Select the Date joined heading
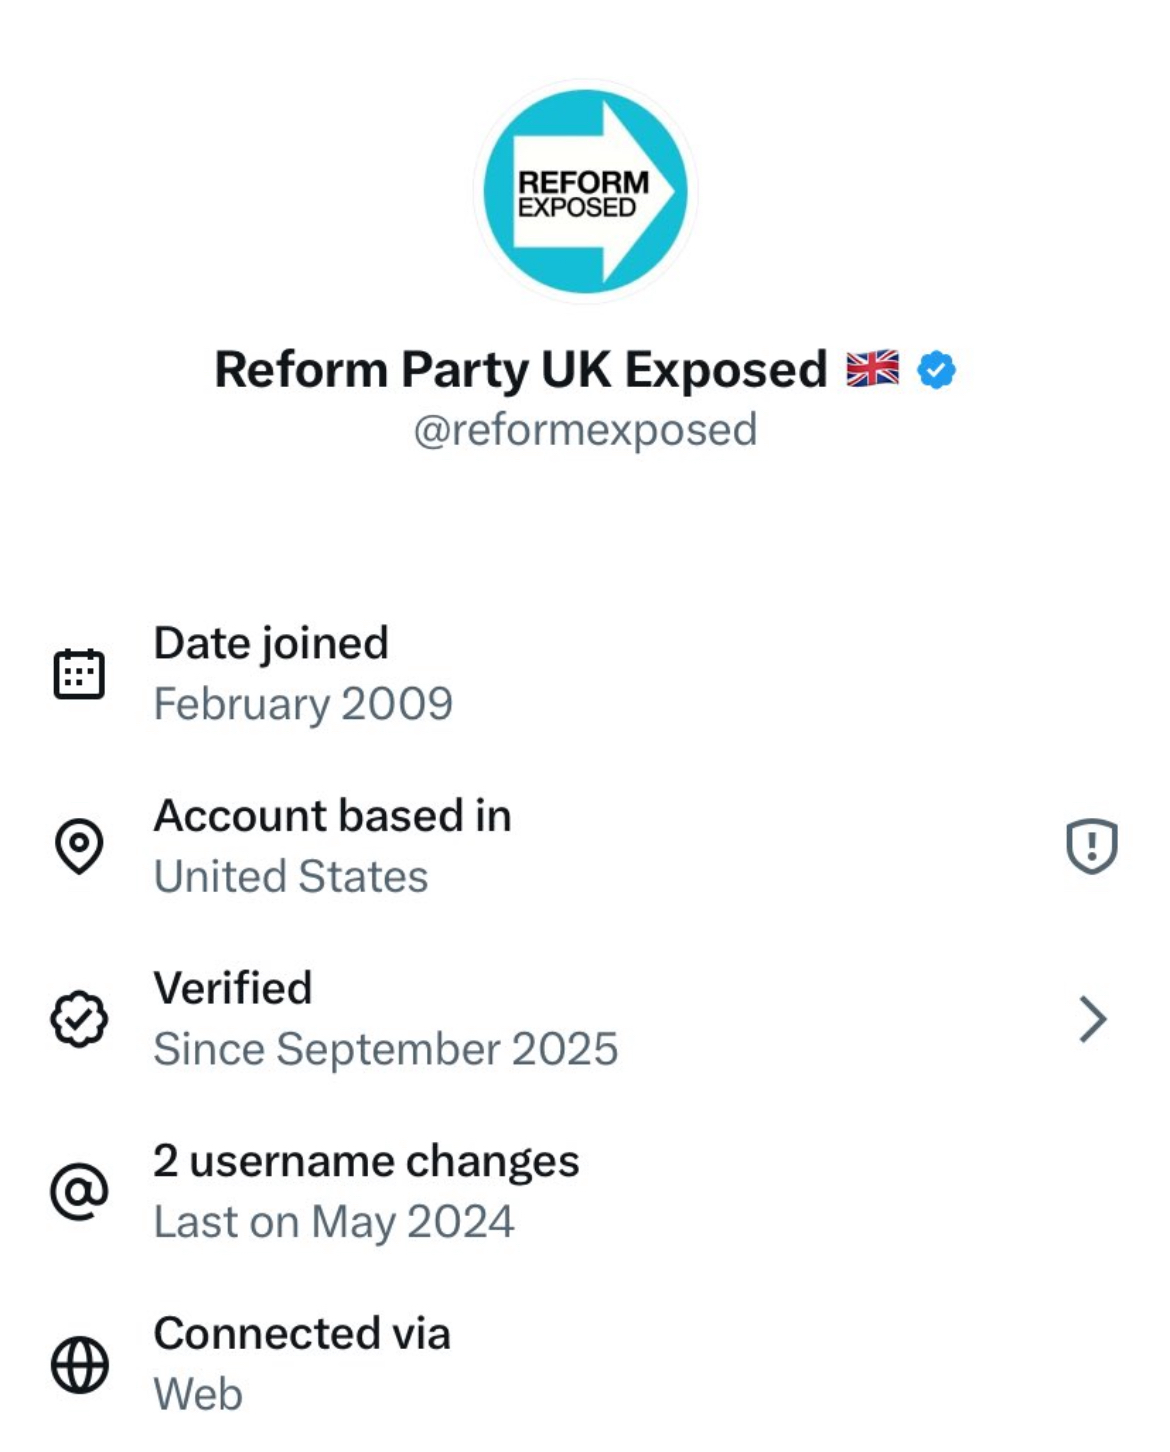Screen dimensions: 1170x1452 point(271,643)
